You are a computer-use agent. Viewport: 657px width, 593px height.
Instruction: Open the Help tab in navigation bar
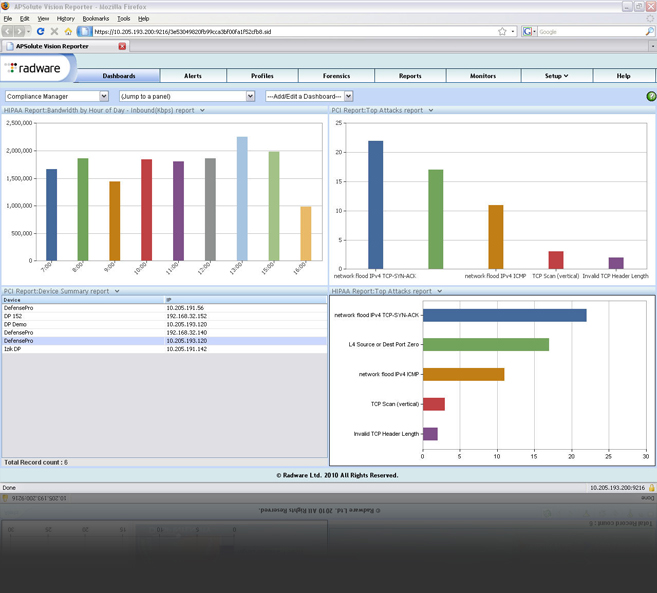(x=623, y=76)
